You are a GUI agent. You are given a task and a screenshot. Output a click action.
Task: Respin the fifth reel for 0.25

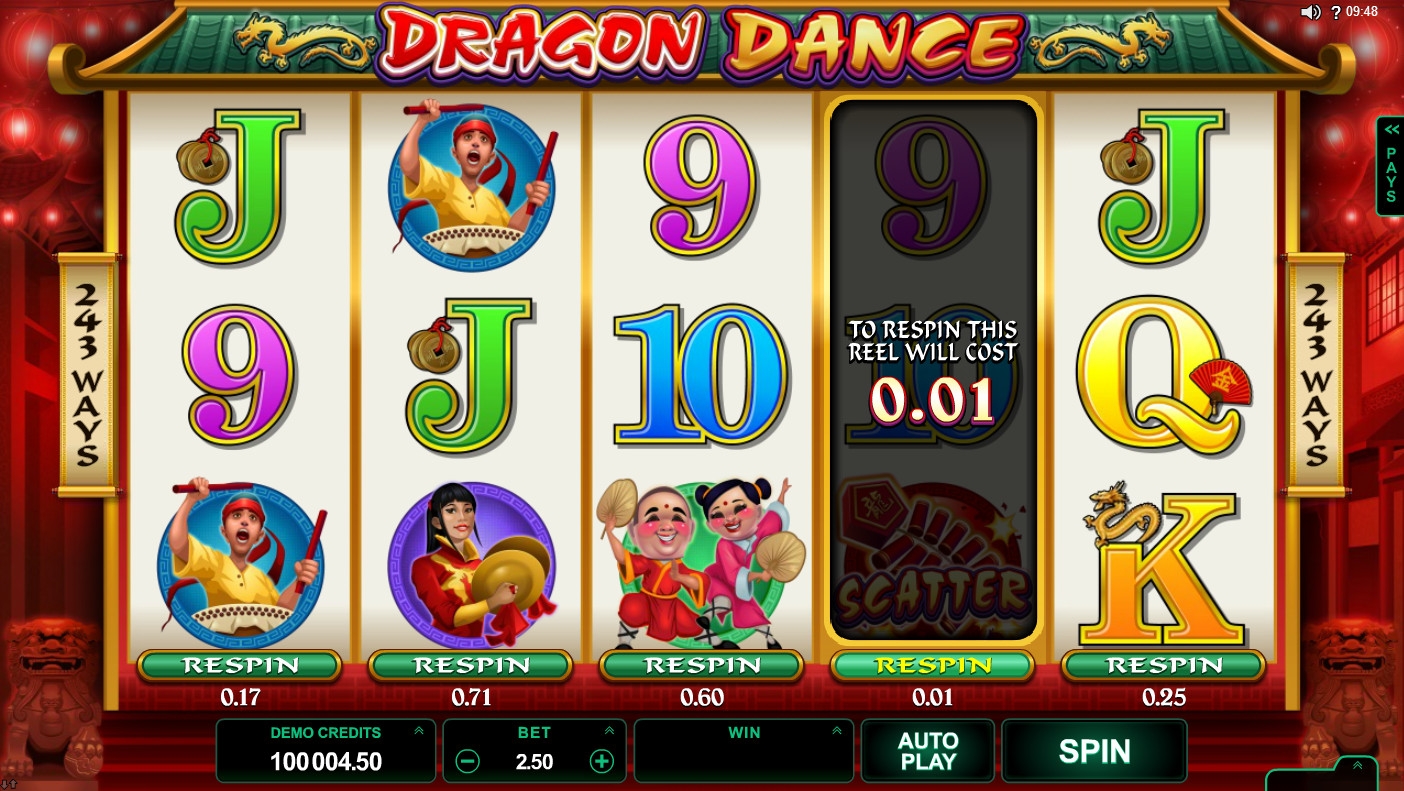tap(1164, 665)
